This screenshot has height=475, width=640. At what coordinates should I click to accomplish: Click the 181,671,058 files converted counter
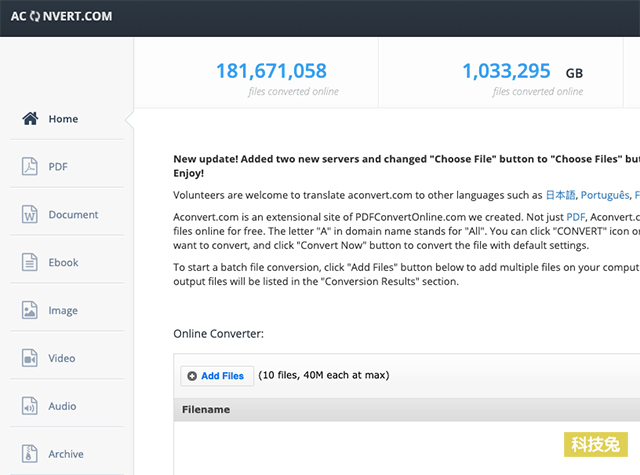tap(271, 71)
